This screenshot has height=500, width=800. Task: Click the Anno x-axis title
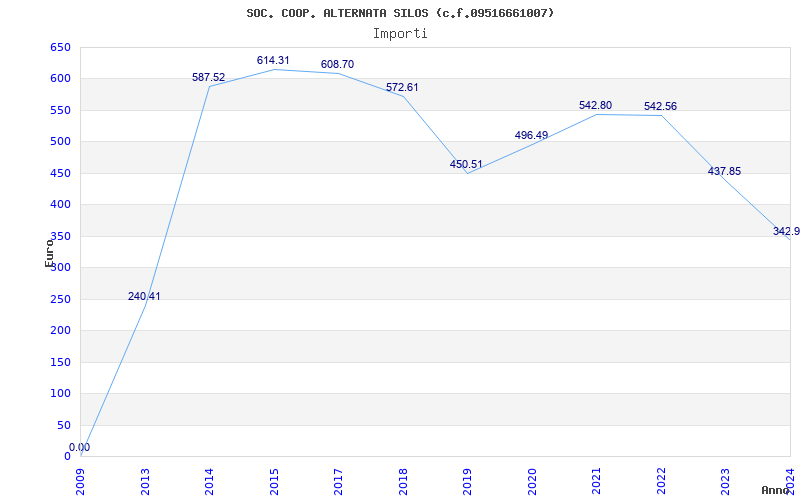coord(776,490)
